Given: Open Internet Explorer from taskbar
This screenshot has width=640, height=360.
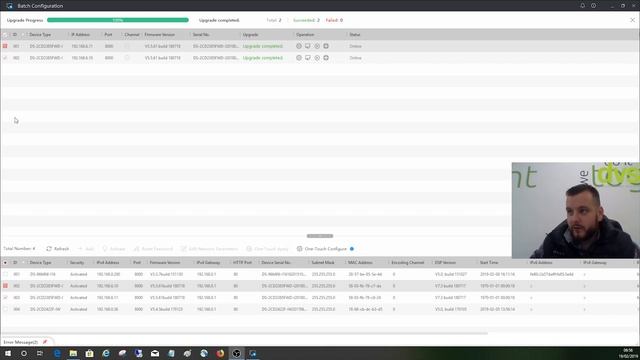Looking at the screenshot, I should coord(106,353).
